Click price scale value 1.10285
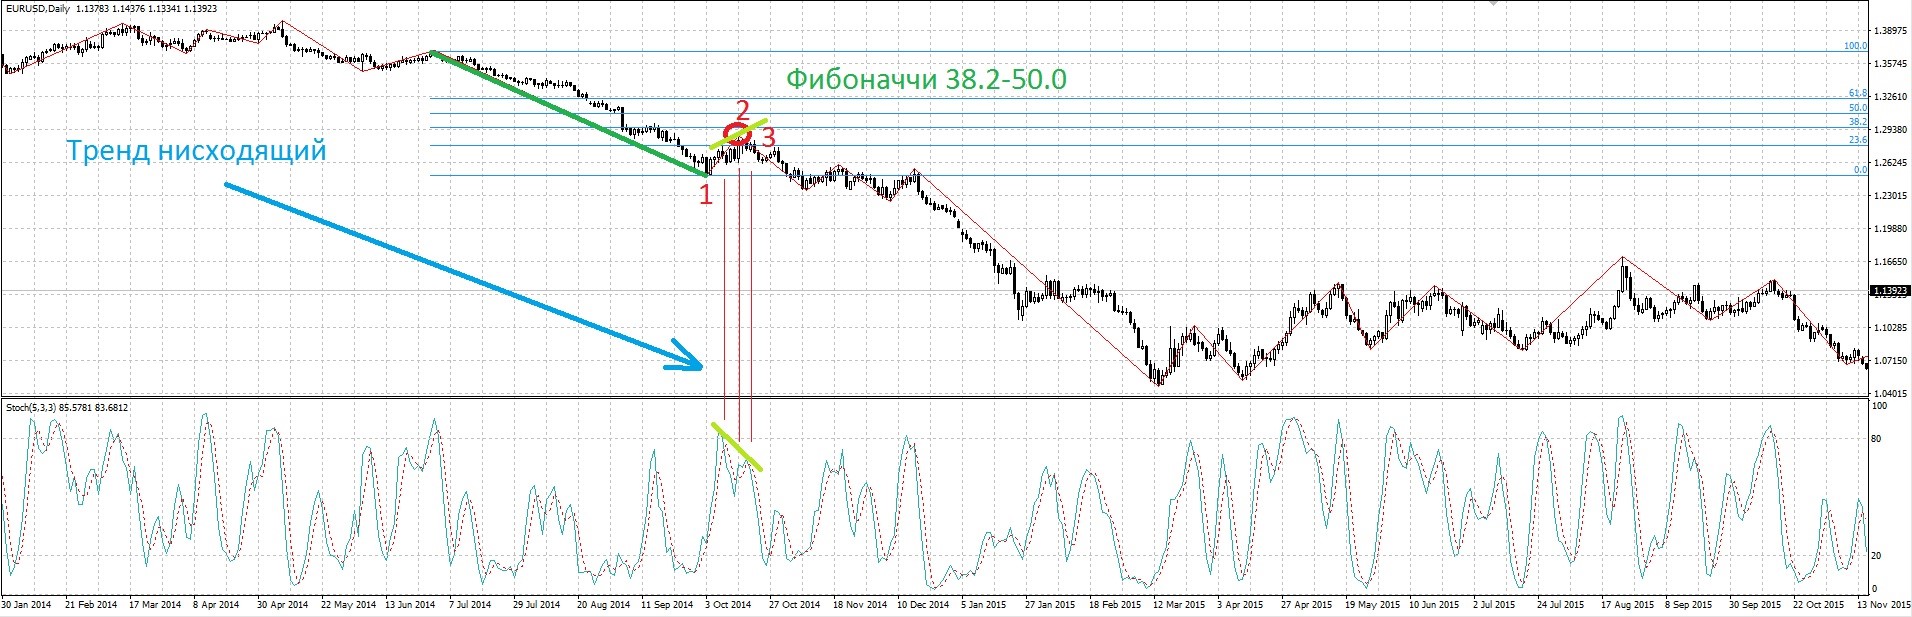This screenshot has width=1912, height=617. pyautogui.click(x=1890, y=328)
